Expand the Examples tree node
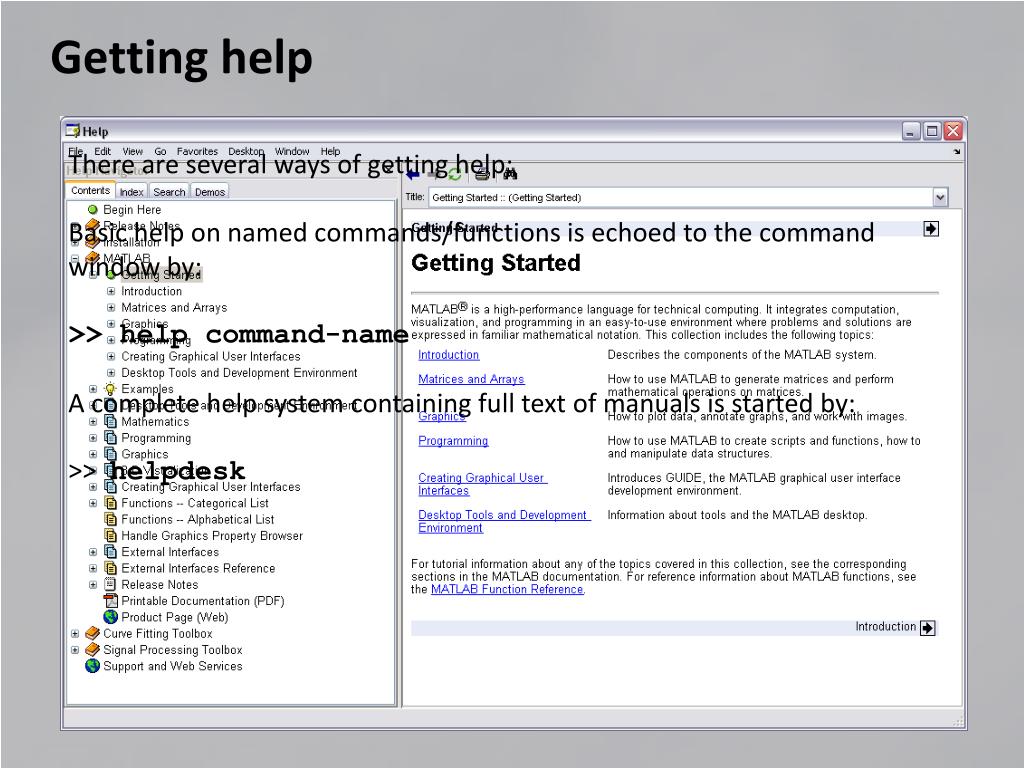This screenshot has height=768, width=1024. (x=93, y=389)
